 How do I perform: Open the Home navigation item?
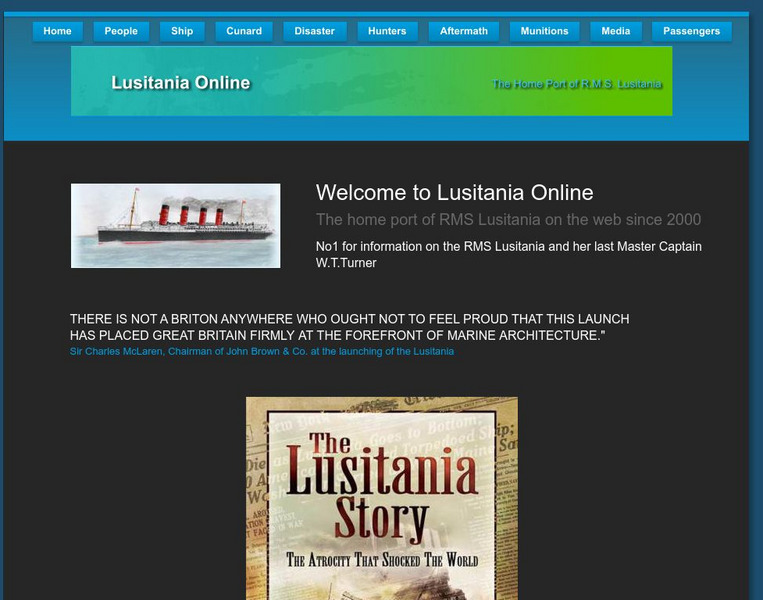coord(57,31)
